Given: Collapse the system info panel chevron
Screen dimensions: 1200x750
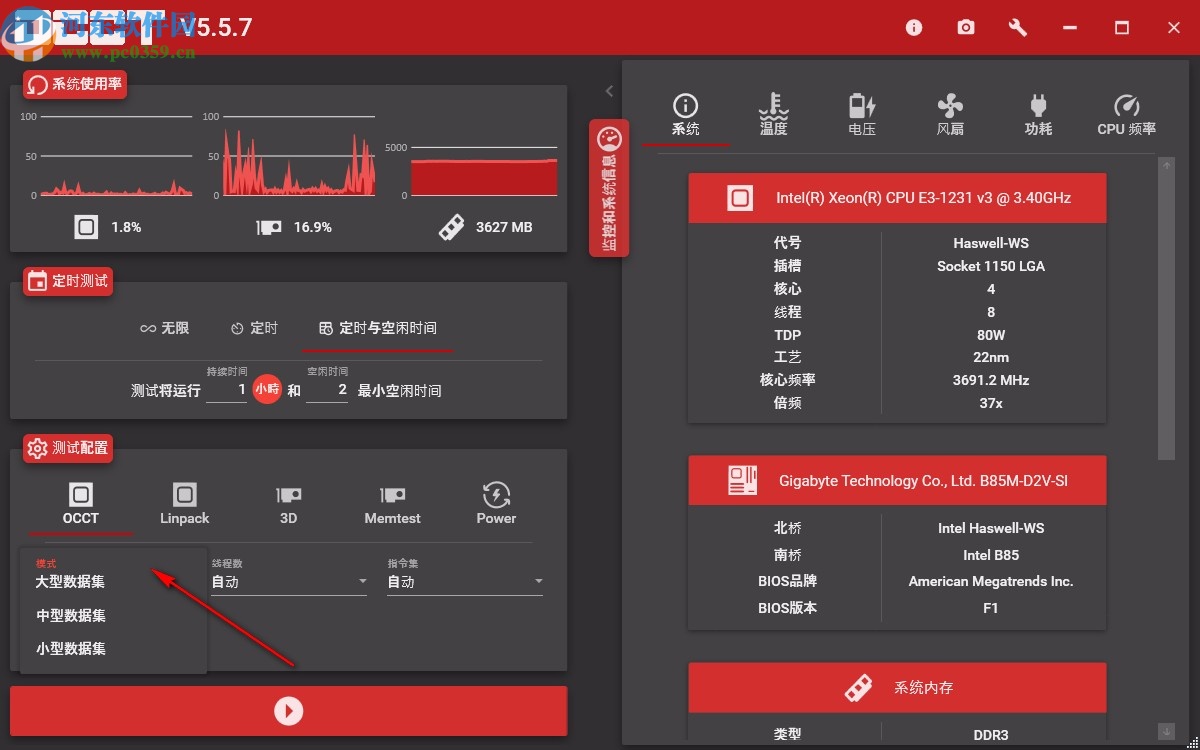Looking at the screenshot, I should pos(610,90).
